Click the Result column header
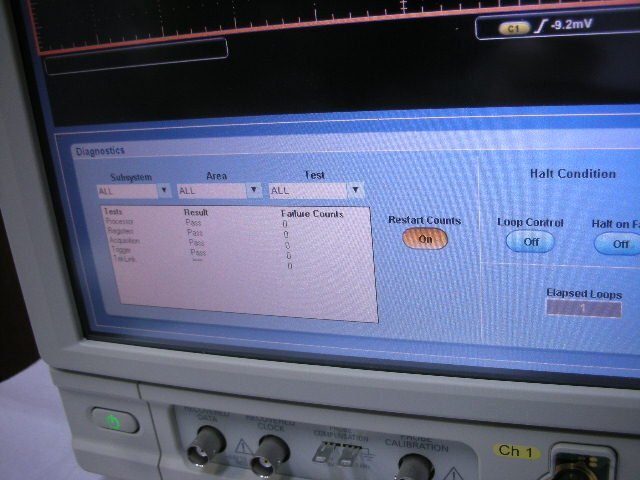Screen dimensions: 640x480 point(196,212)
